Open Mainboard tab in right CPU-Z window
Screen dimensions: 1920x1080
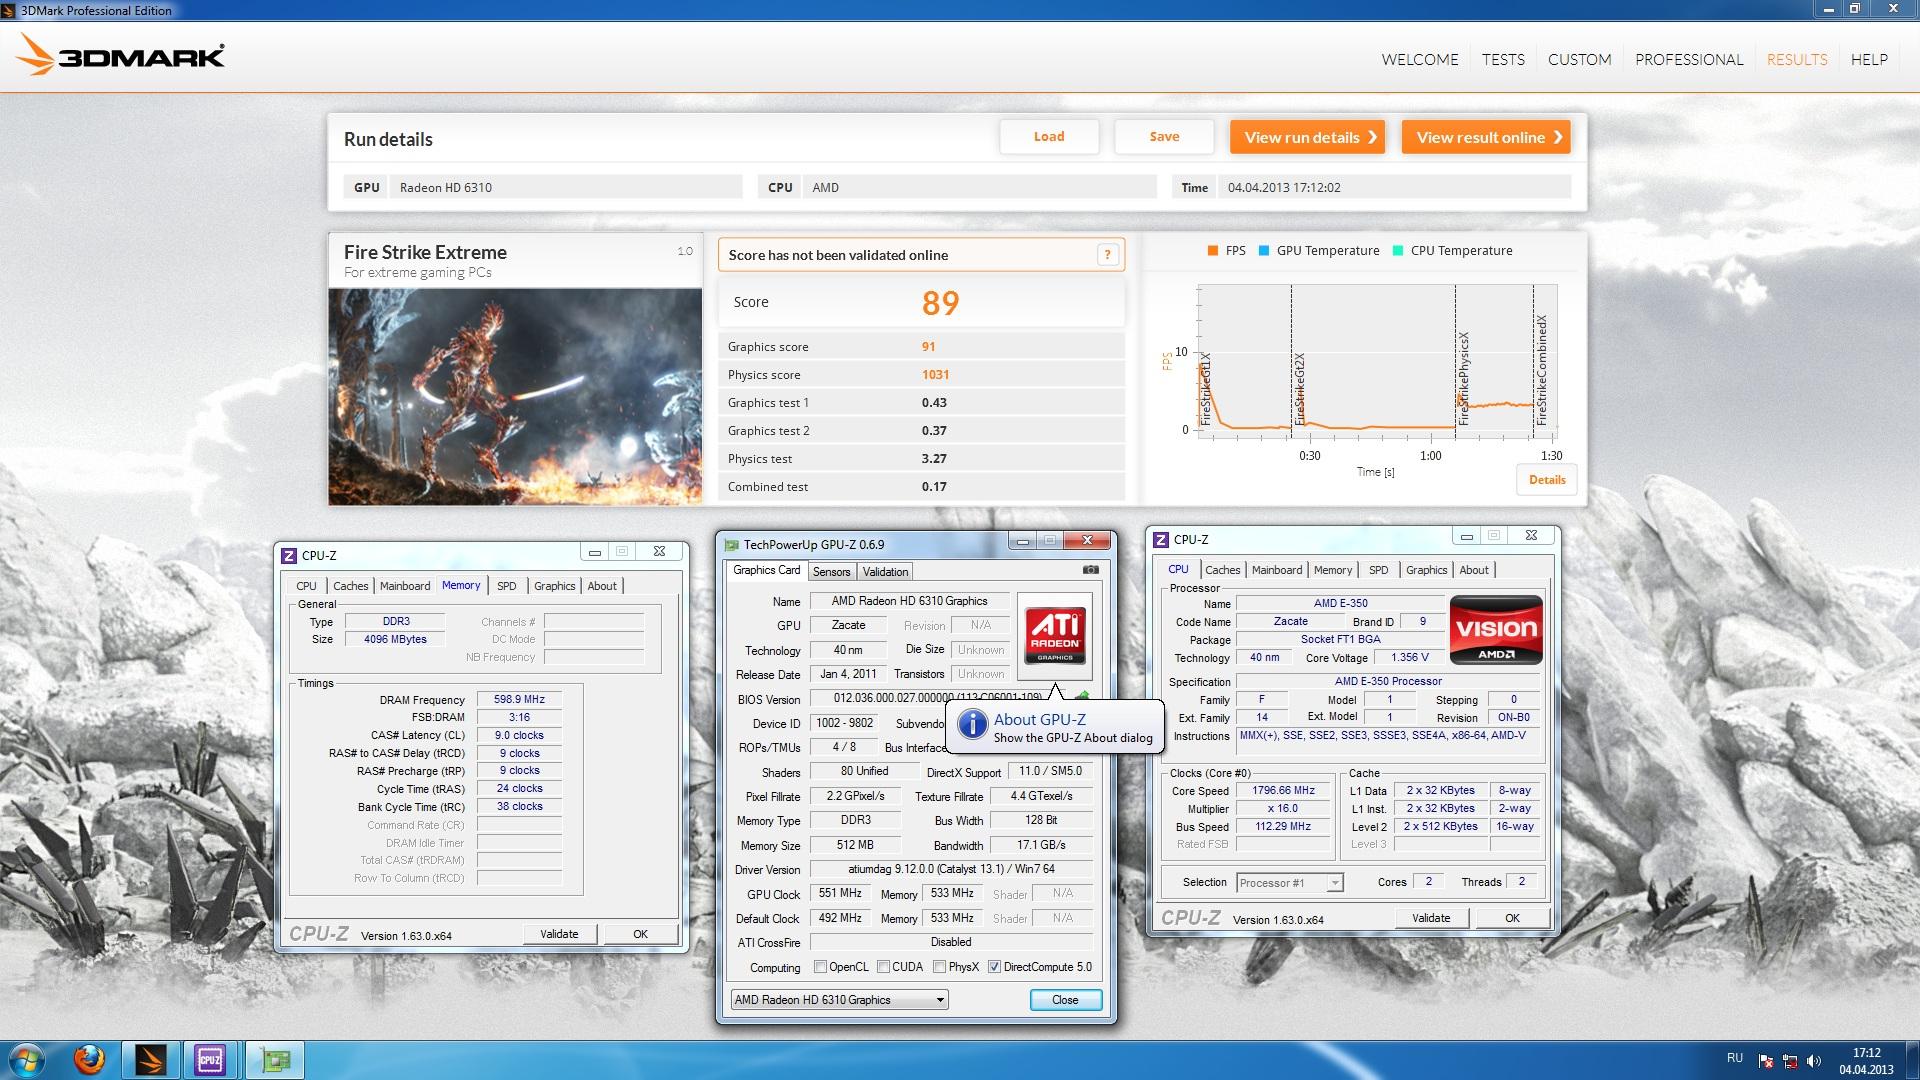point(1277,570)
